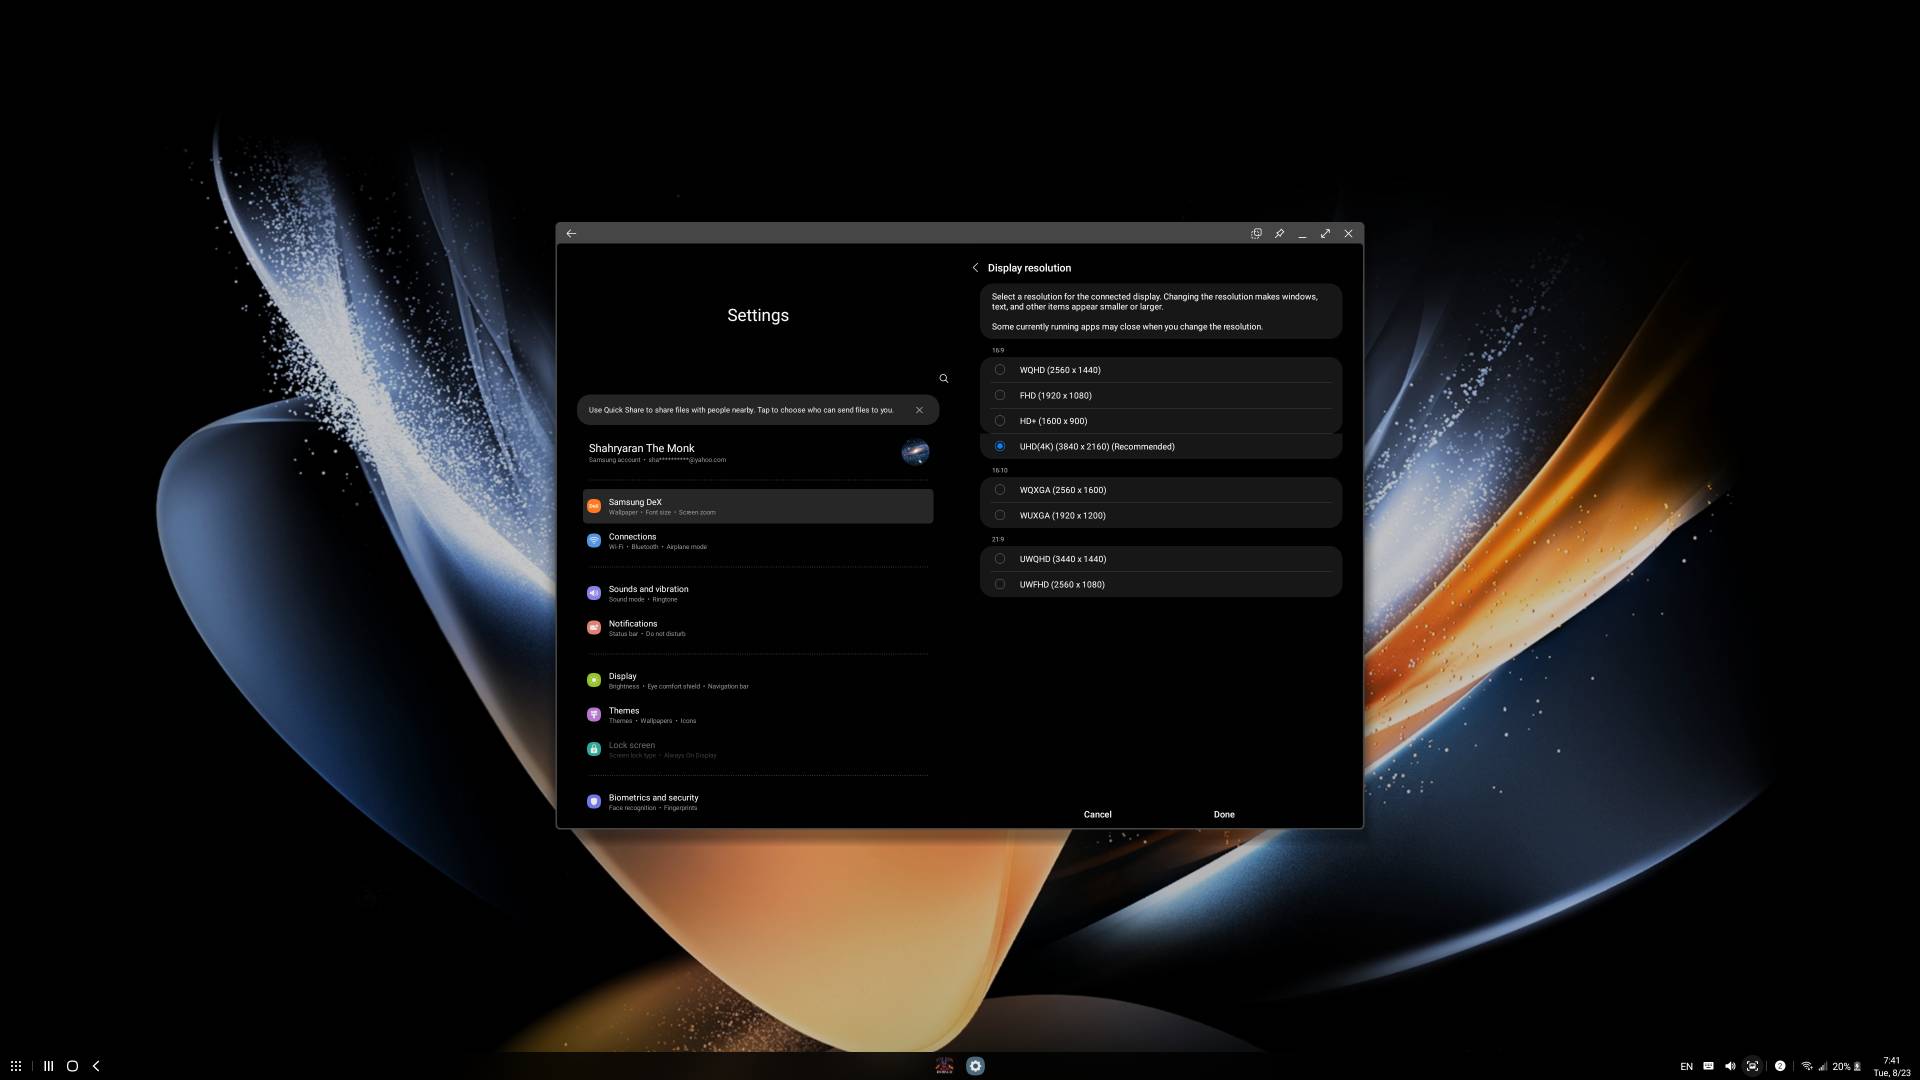Viewport: 1920px width, 1080px height.
Task: Switch the EN input language indicator
Action: click(1686, 1067)
